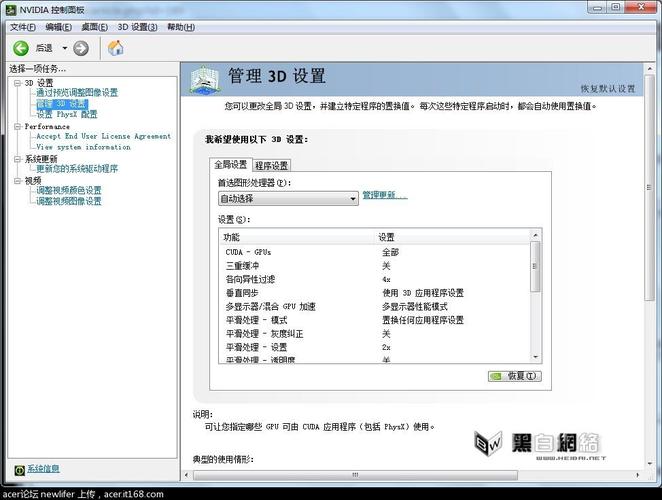The width and height of the screenshot is (662, 500).
Task: Click the 系统信息 link
Action: click(x=43, y=469)
